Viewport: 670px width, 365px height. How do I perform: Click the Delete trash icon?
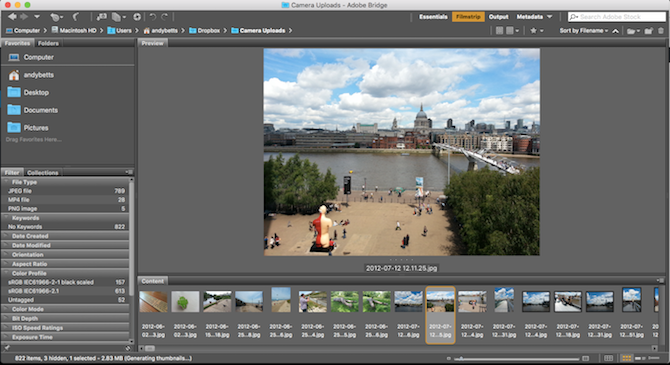coord(661,31)
